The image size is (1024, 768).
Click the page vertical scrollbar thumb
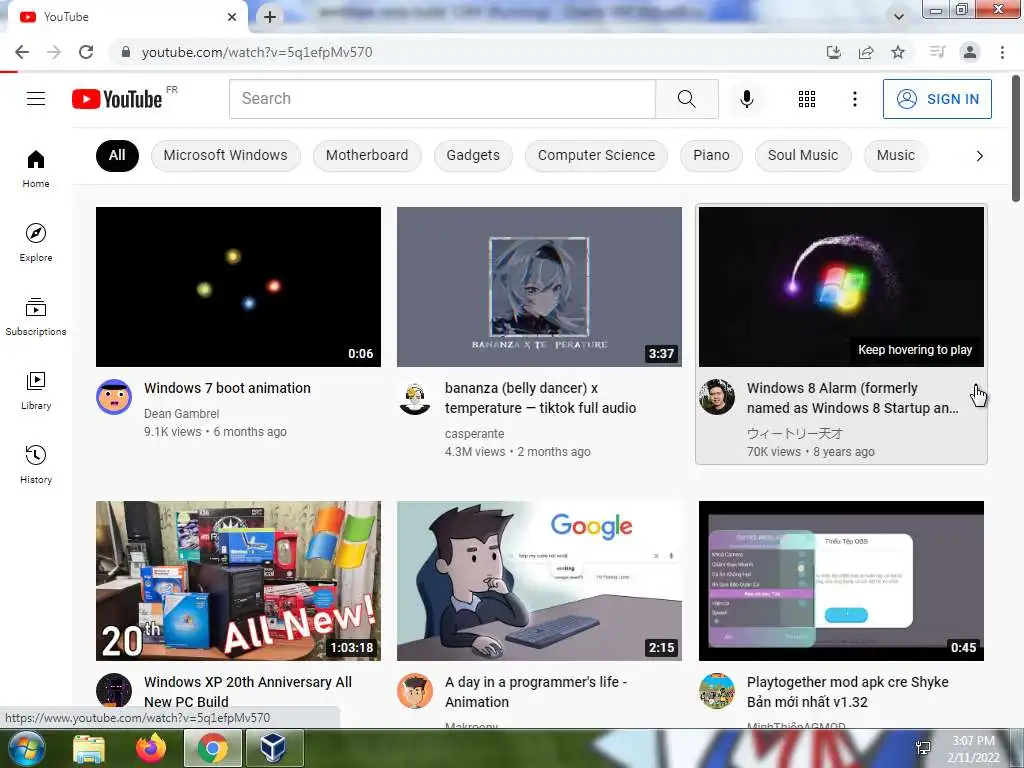pyautogui.click(x=1016, y=138)
